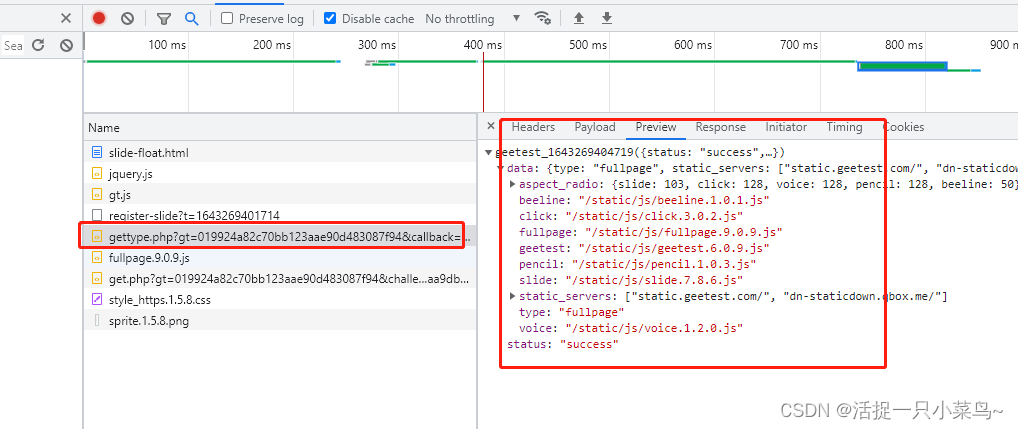
Task: Click the export HAR download arrow
Action: 607,18
